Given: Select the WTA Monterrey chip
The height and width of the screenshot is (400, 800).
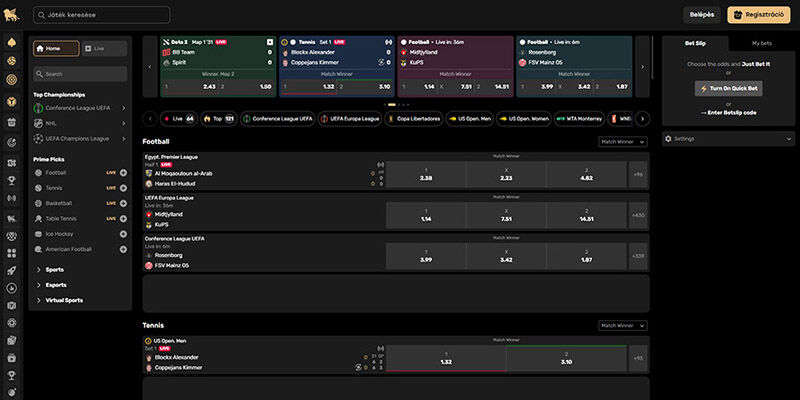Looking at the screenshot, I should coord(579,119).
